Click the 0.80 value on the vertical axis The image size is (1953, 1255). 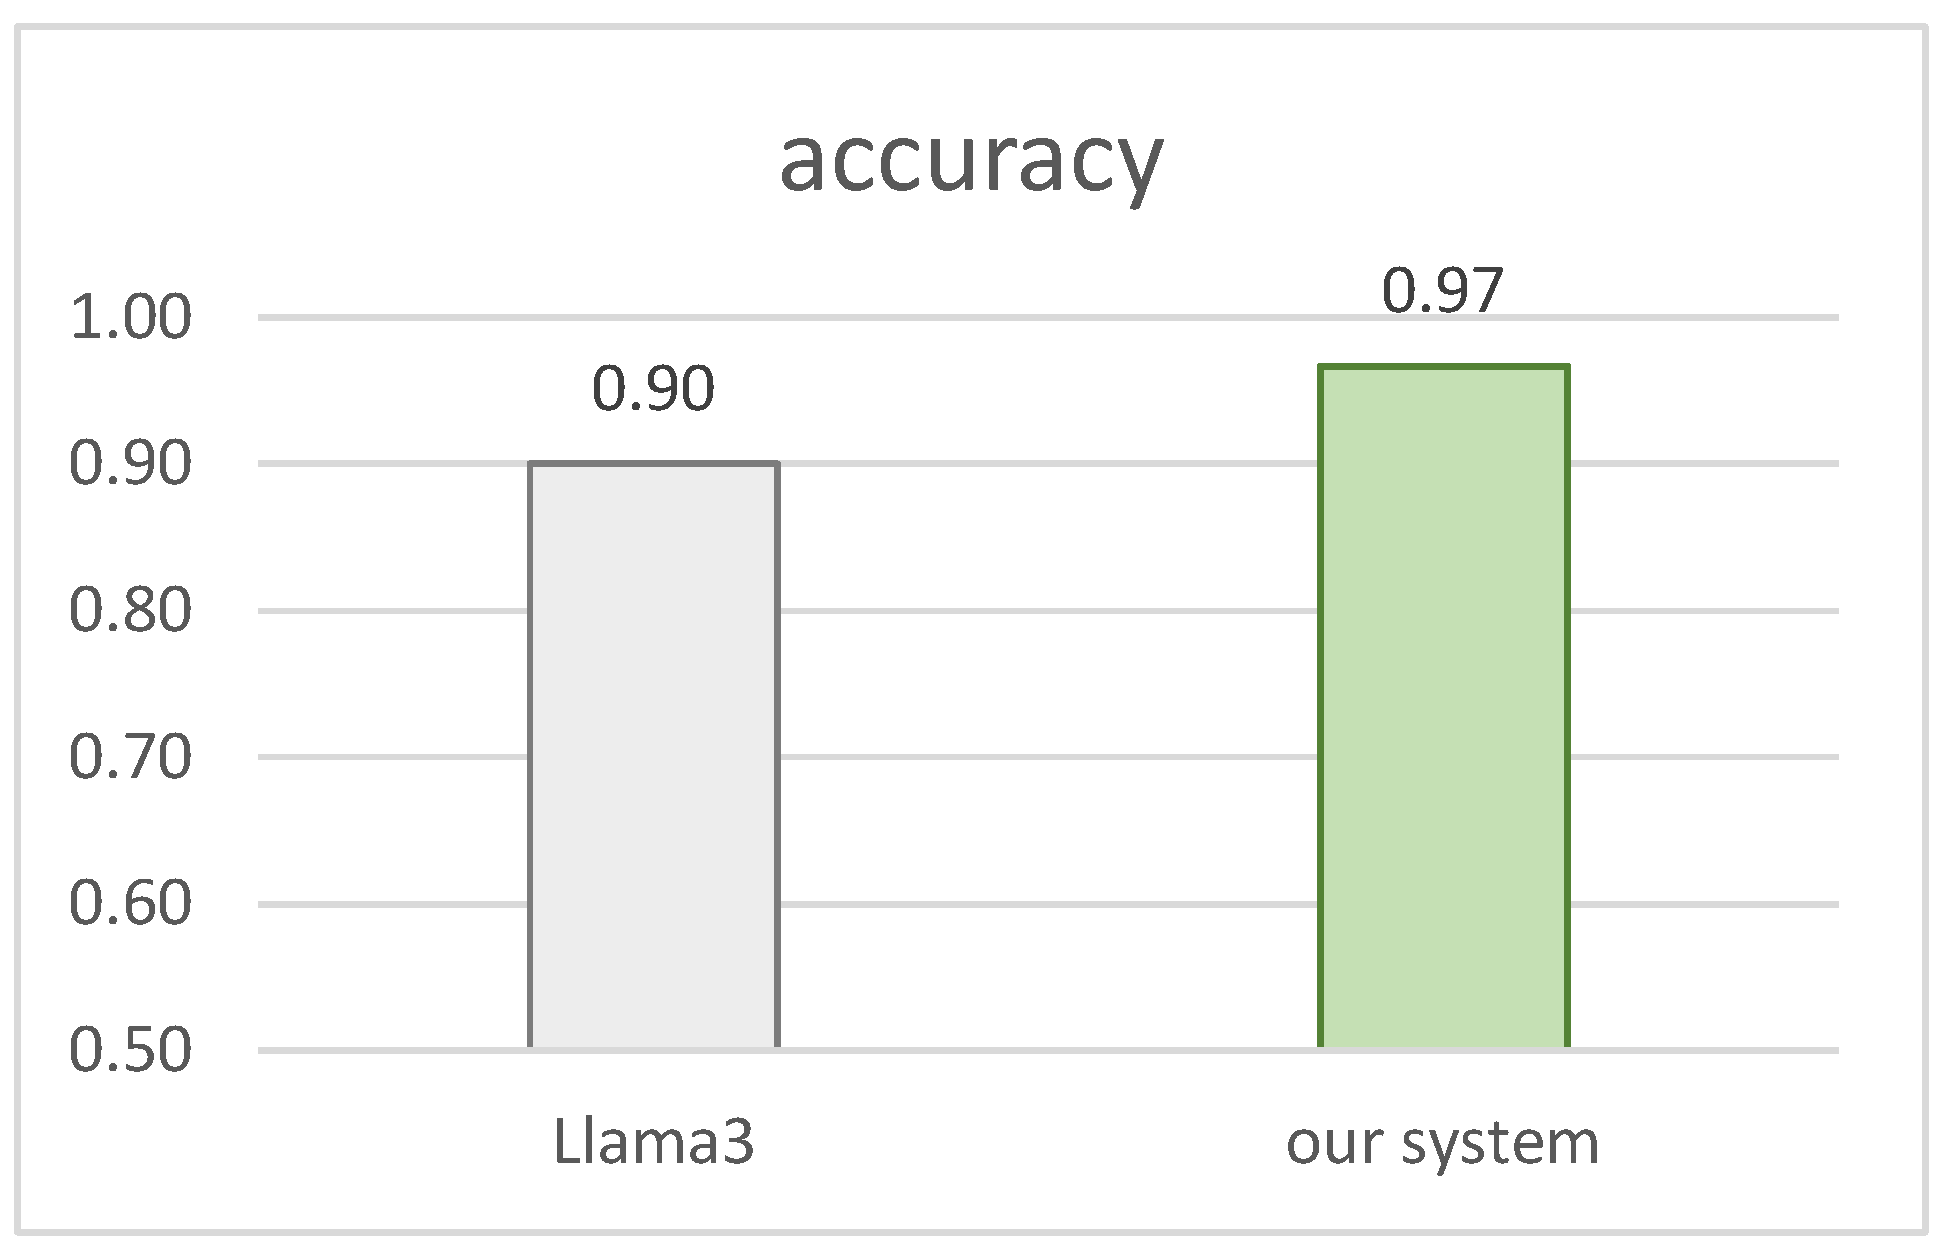(x=130, y=611)
